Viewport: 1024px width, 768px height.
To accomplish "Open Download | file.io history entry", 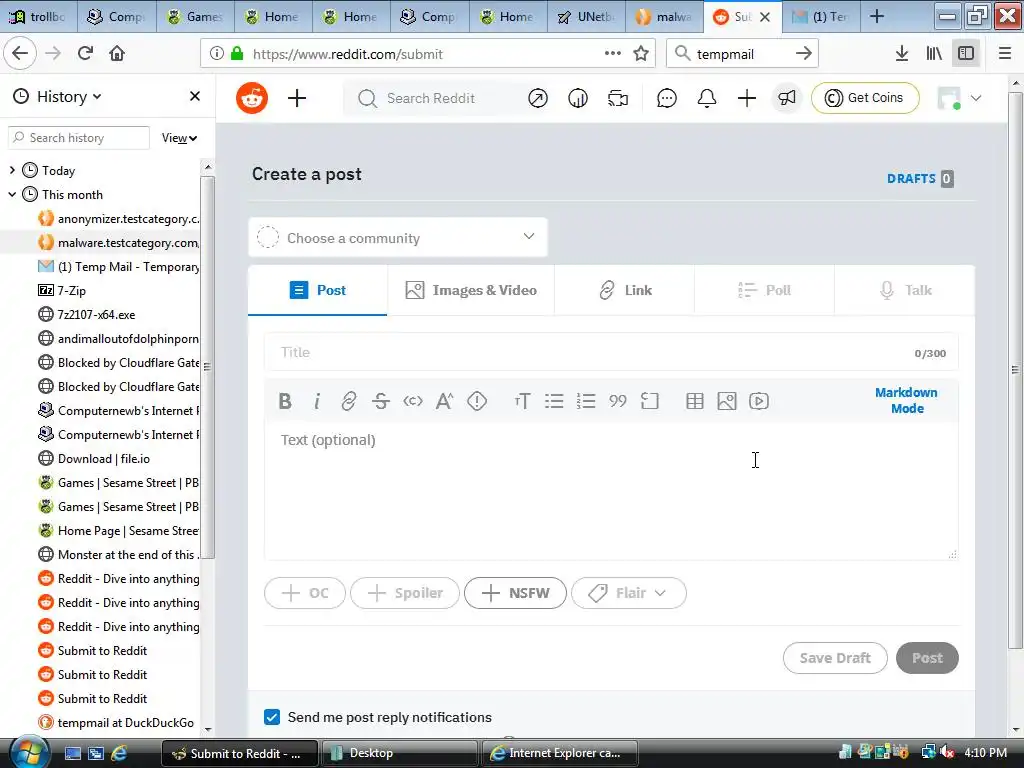I will (x=104, y=458).
